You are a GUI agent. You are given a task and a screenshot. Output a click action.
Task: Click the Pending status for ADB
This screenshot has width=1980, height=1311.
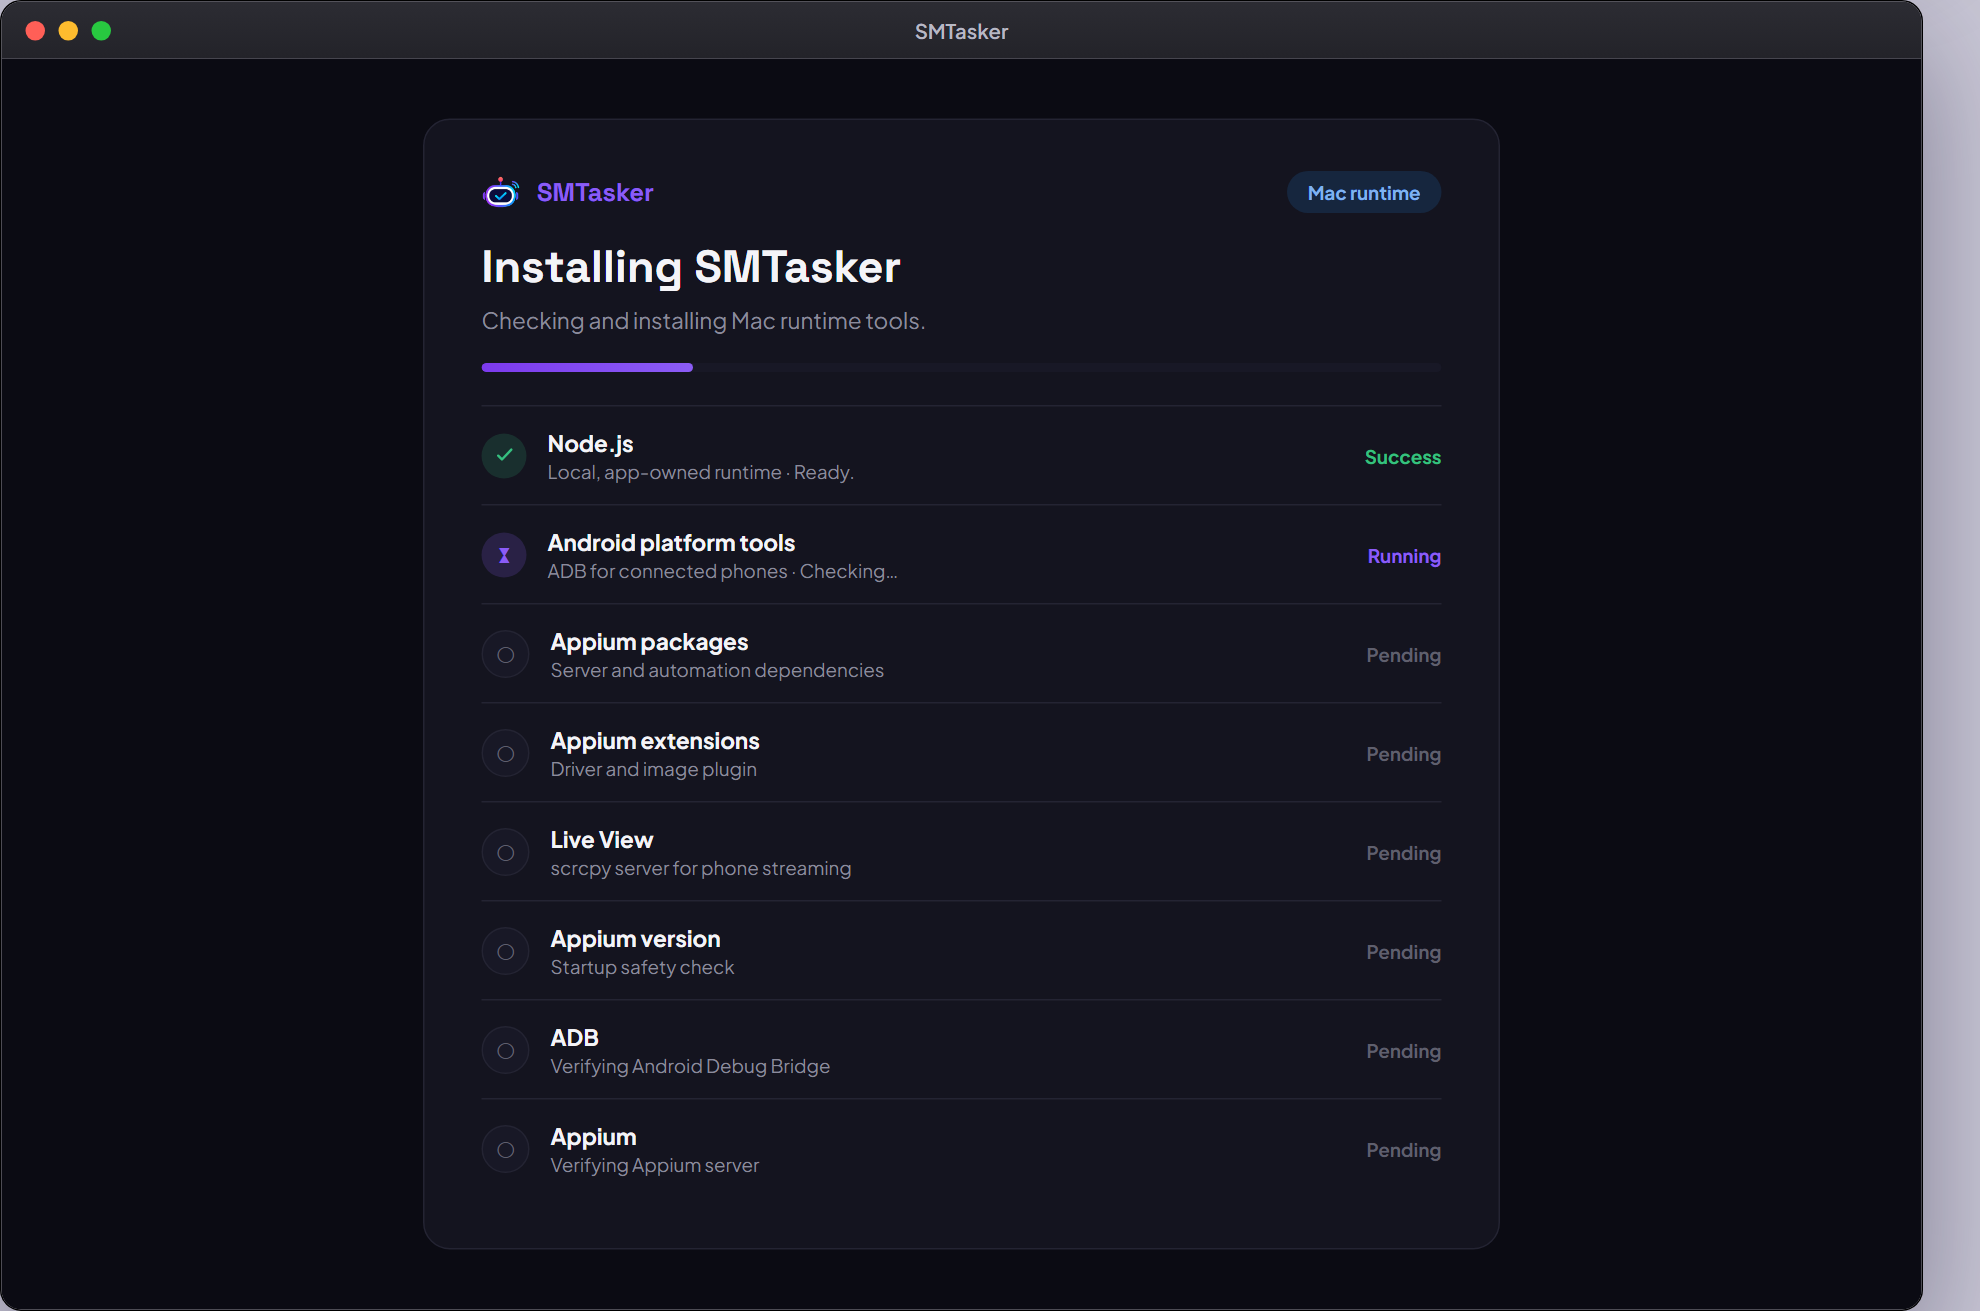tap(1404, 1051)
